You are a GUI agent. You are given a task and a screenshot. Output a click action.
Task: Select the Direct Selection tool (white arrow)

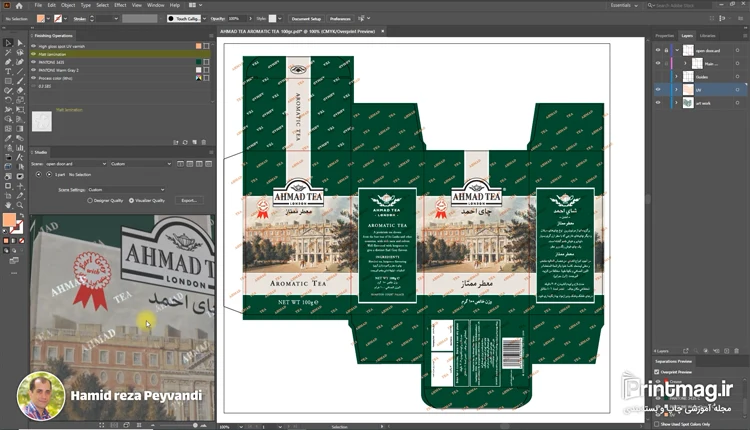[20, 43]
